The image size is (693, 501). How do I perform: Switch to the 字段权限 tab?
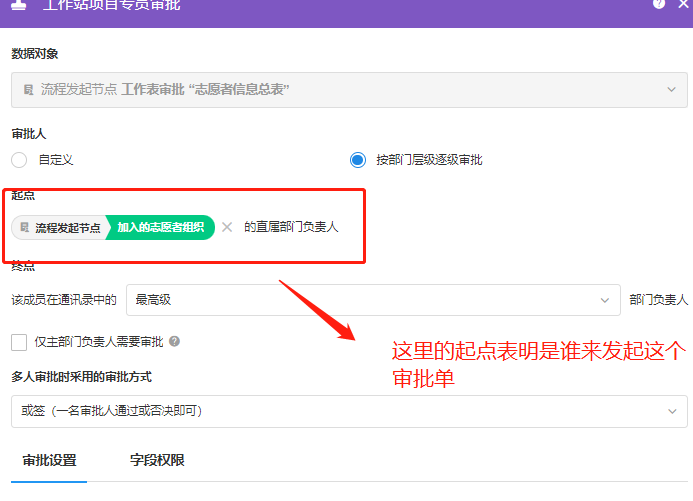coord(157,461)
